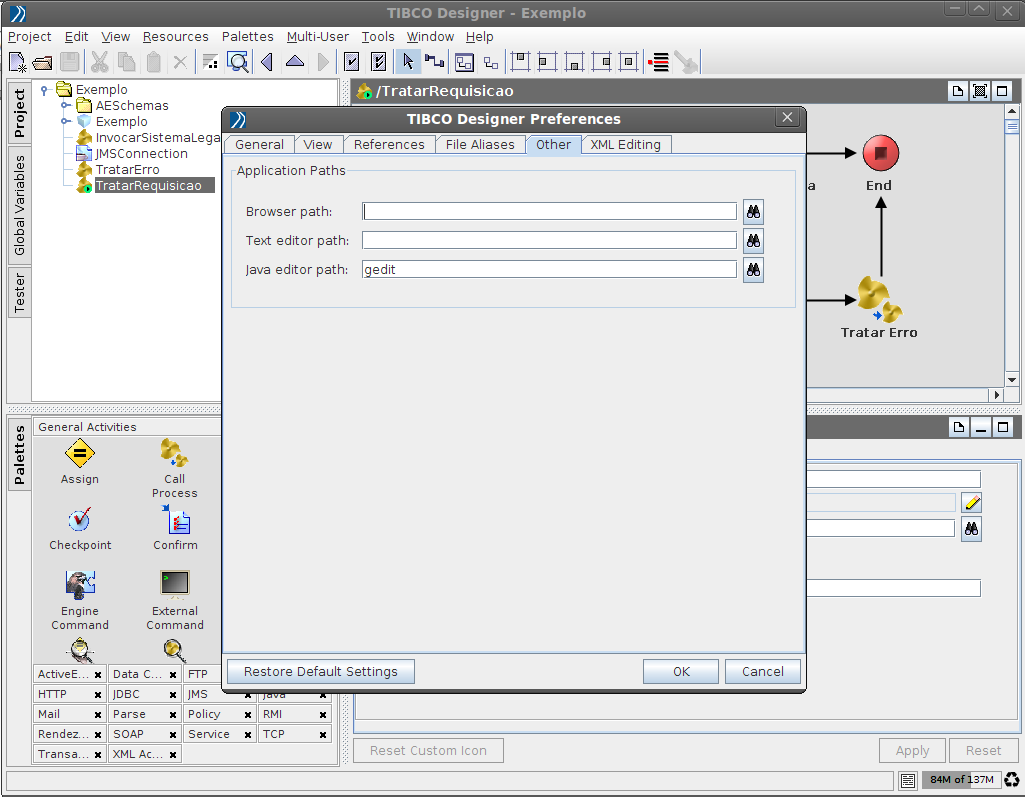Browse for the Java editor path

(753, 269)
